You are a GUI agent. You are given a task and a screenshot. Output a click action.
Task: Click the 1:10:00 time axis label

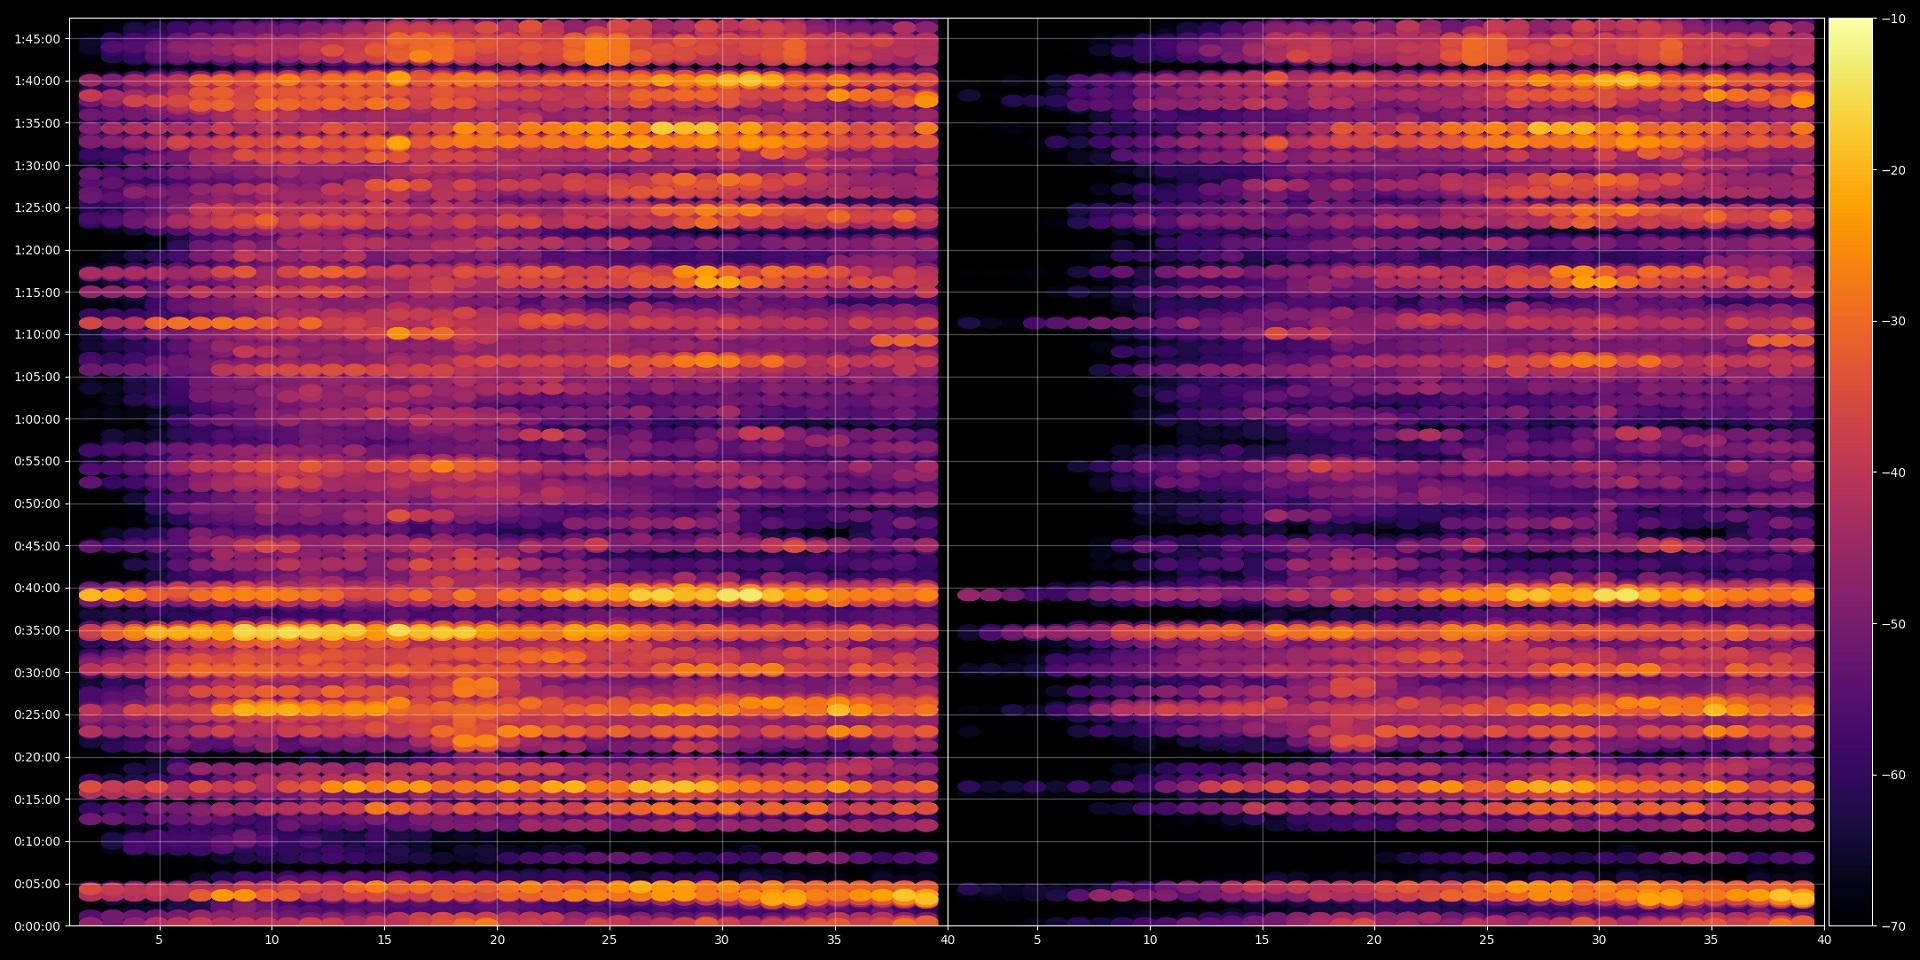tap(37, 334)
